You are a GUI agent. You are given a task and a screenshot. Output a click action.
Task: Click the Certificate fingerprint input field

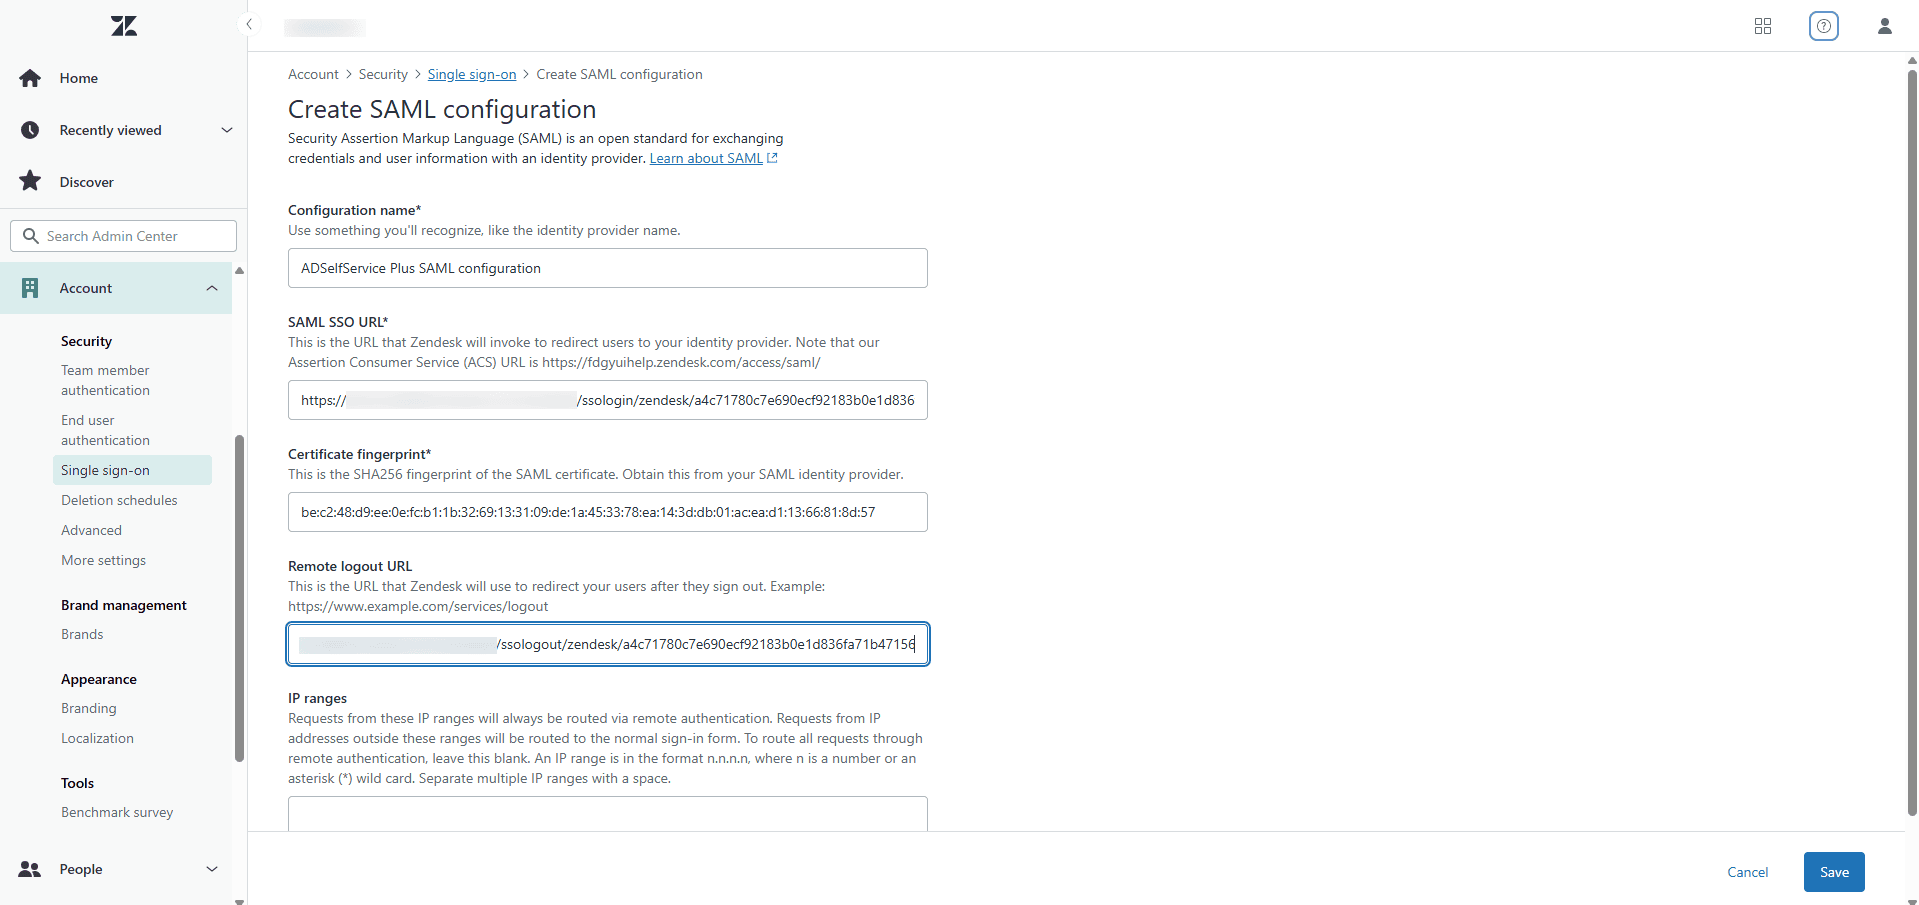(607, 512)
